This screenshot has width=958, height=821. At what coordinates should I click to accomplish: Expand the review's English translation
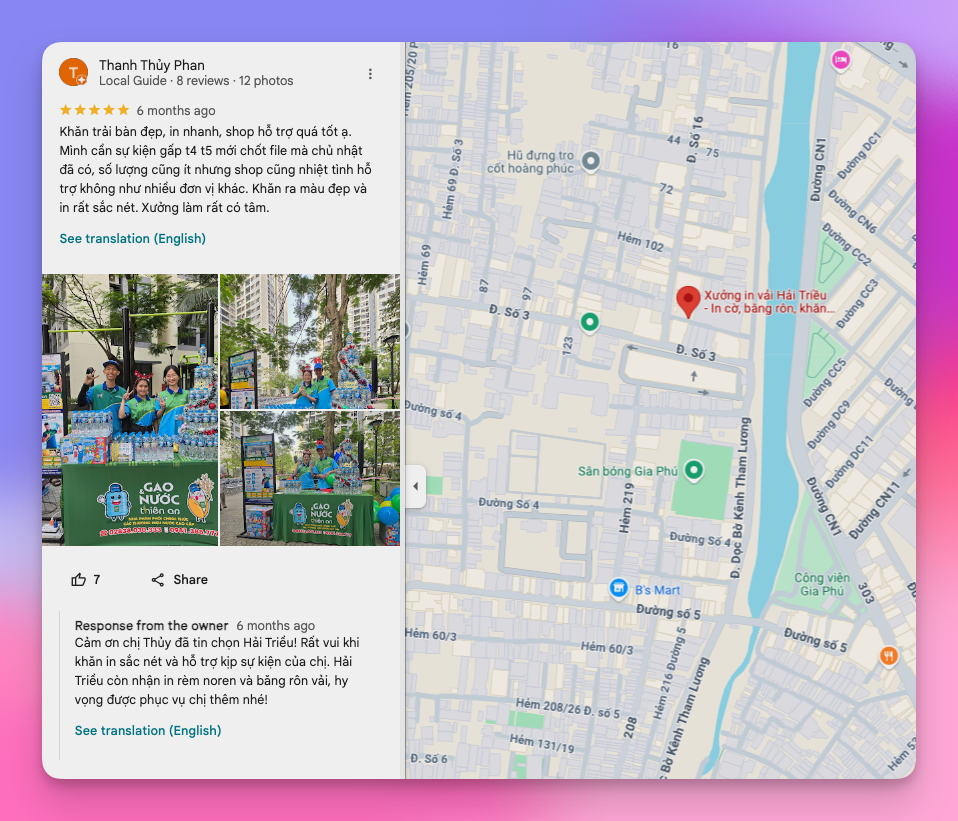pyautogui.click(x=133, y=238)
